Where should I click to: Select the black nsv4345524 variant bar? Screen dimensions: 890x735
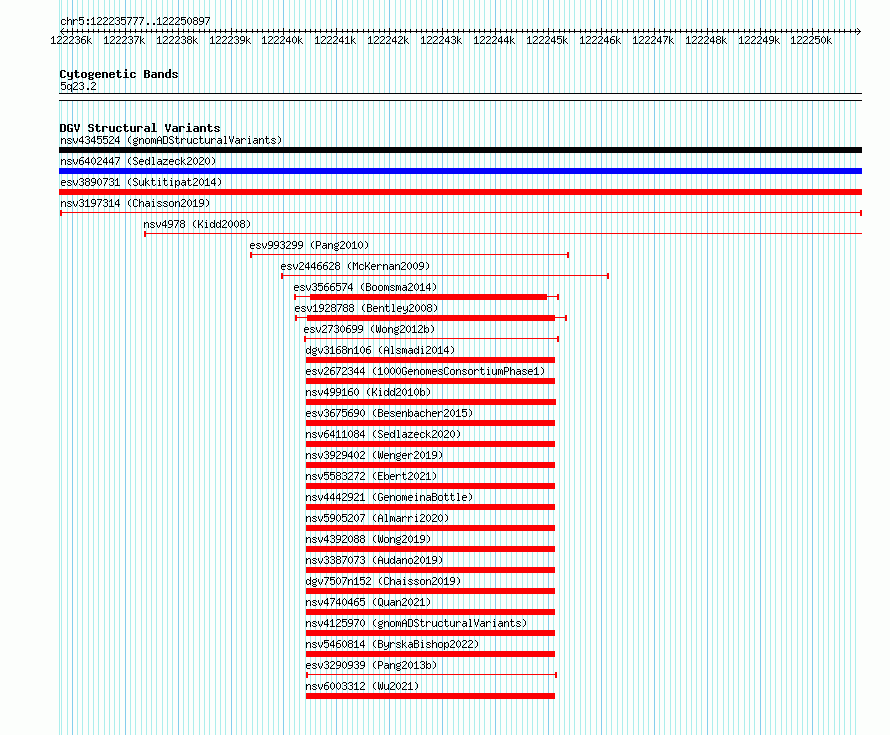[x=460, y=150]
